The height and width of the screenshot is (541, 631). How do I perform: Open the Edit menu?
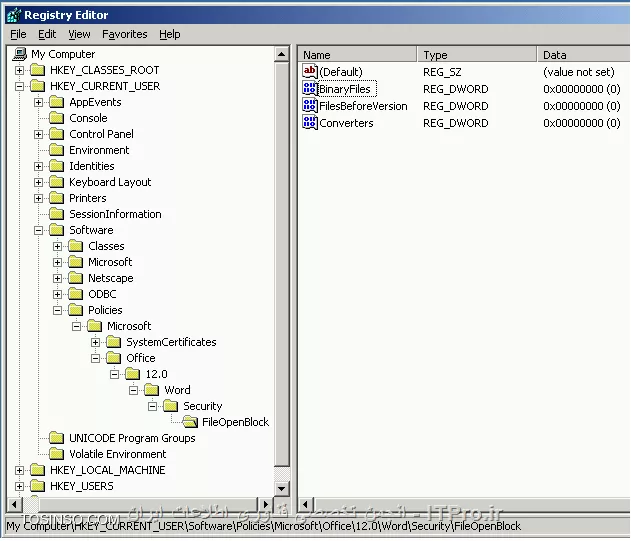point(47,34)
